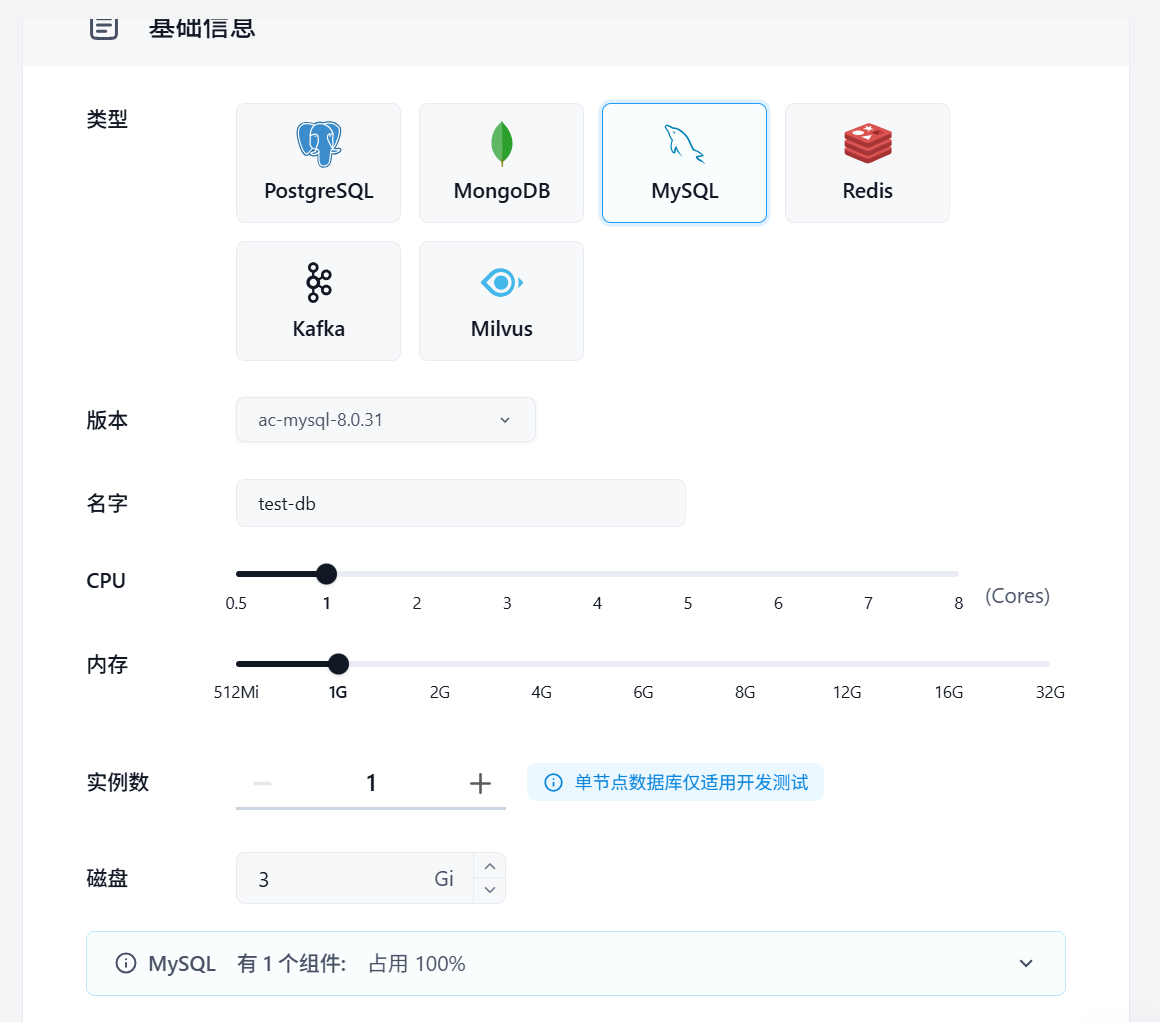1160x1022 pixels.
Task: Click the 基础信息 section icon
Action: (104, 28)
